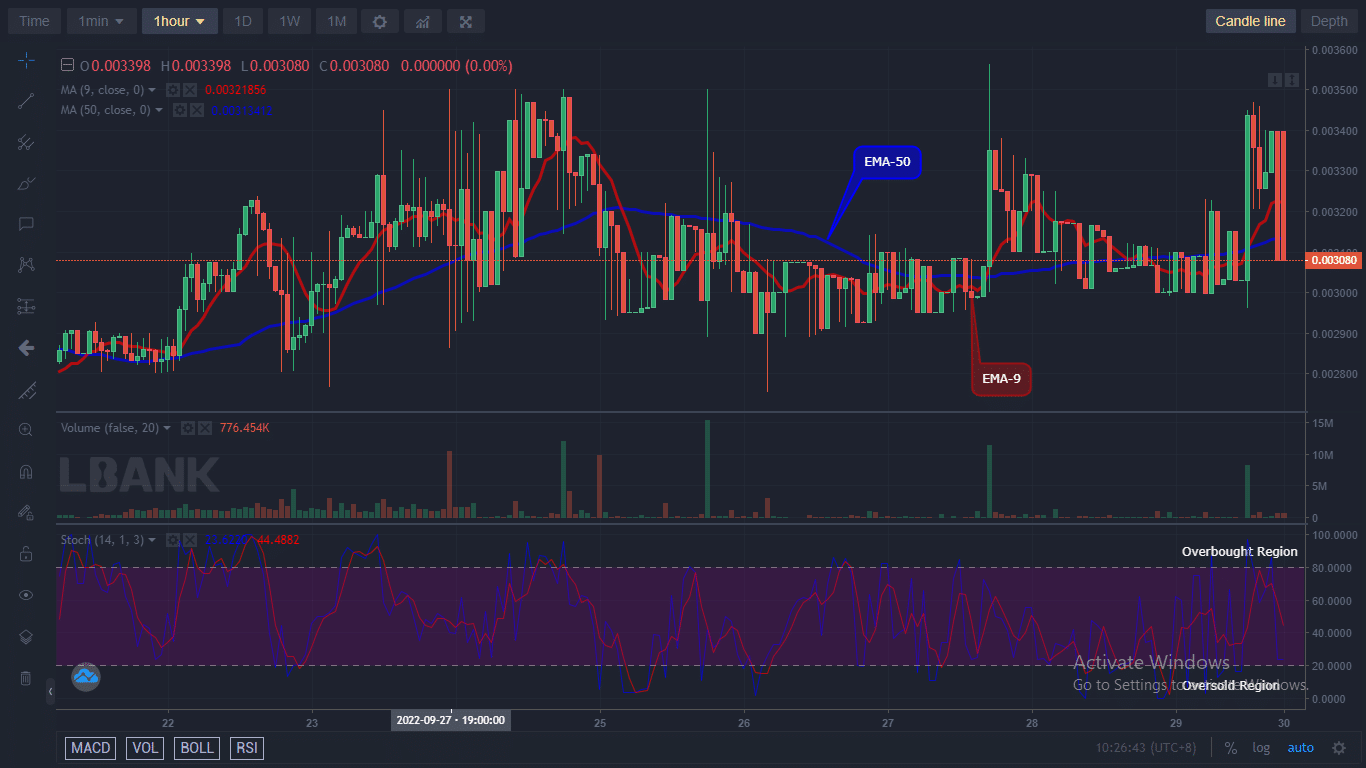This screenshot has height=768, width=1366.
Task: Open the prediction and measurement tools
Action: point(26,306)
